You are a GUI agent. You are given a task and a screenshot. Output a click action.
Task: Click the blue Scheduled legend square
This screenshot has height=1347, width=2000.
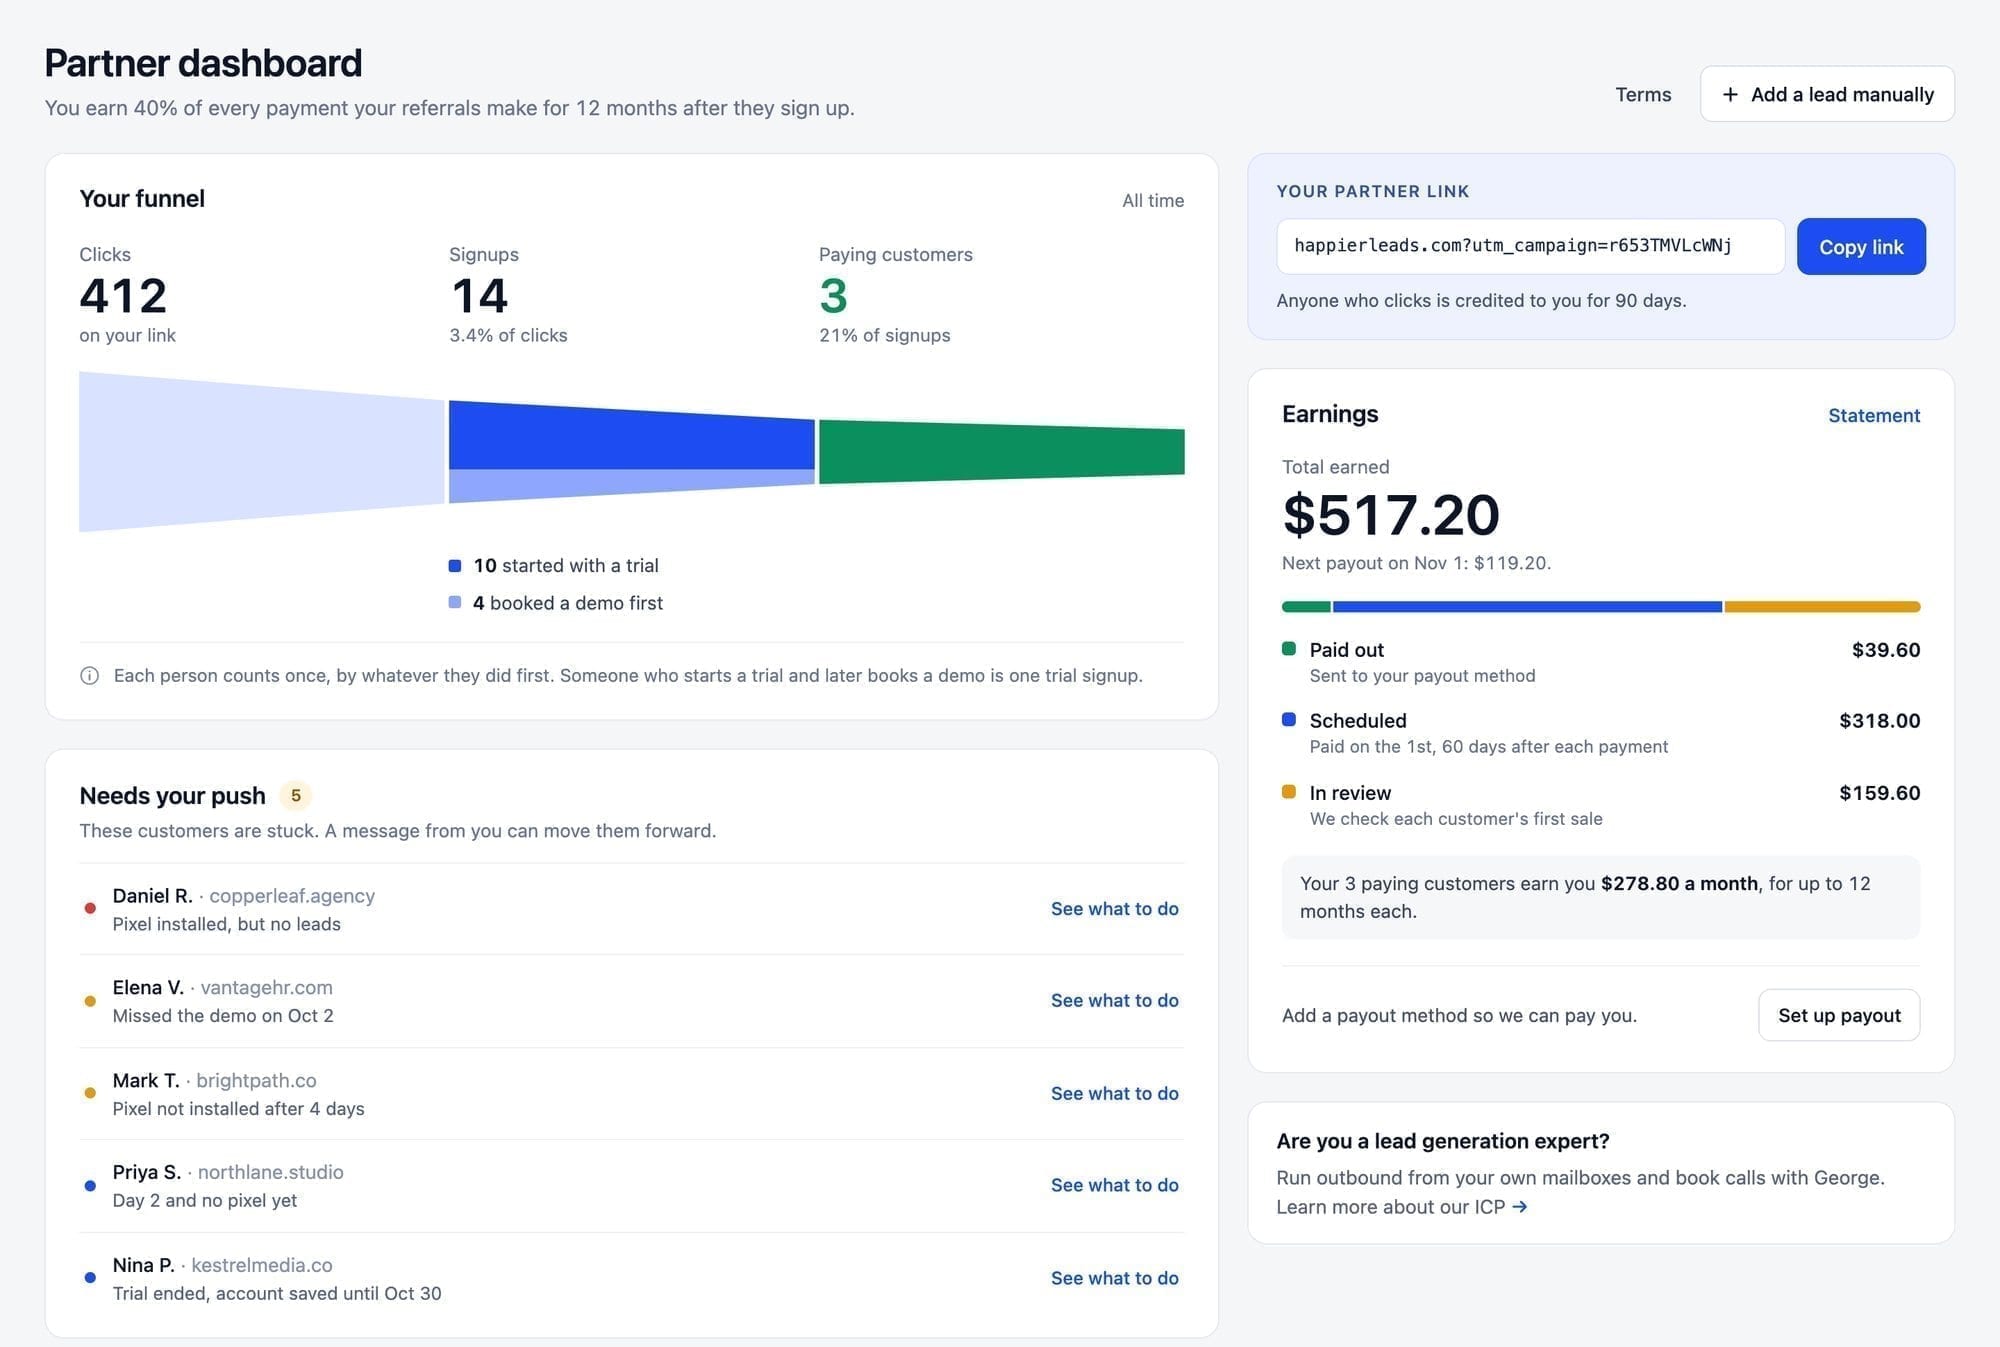1289,720
